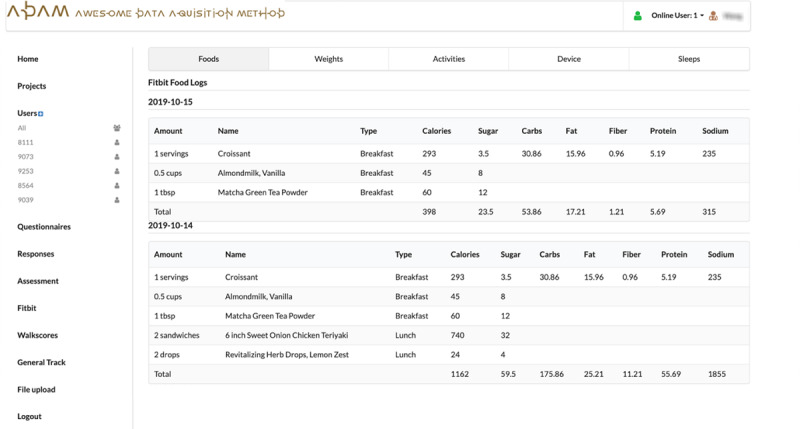Click the group icon next to All
800x429 pixels.
(117, 128)
